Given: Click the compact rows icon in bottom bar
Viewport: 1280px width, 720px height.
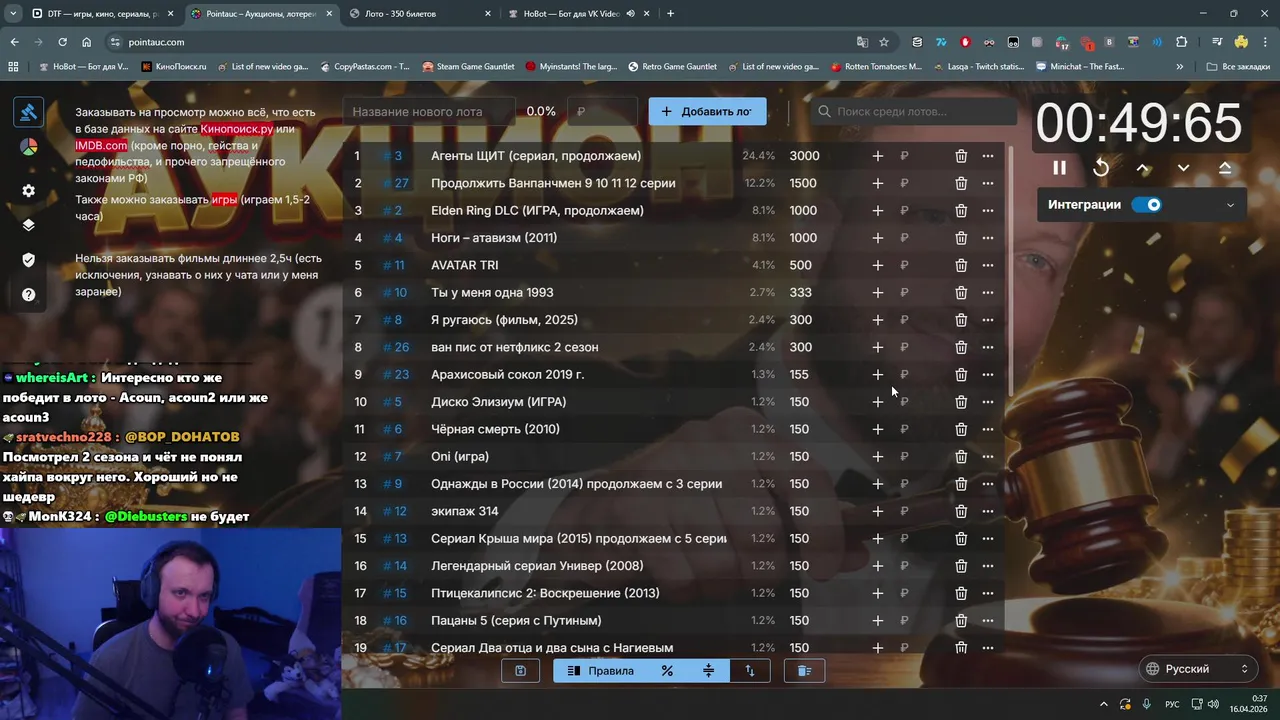Looking at the screenshot, I should [708, 671].
